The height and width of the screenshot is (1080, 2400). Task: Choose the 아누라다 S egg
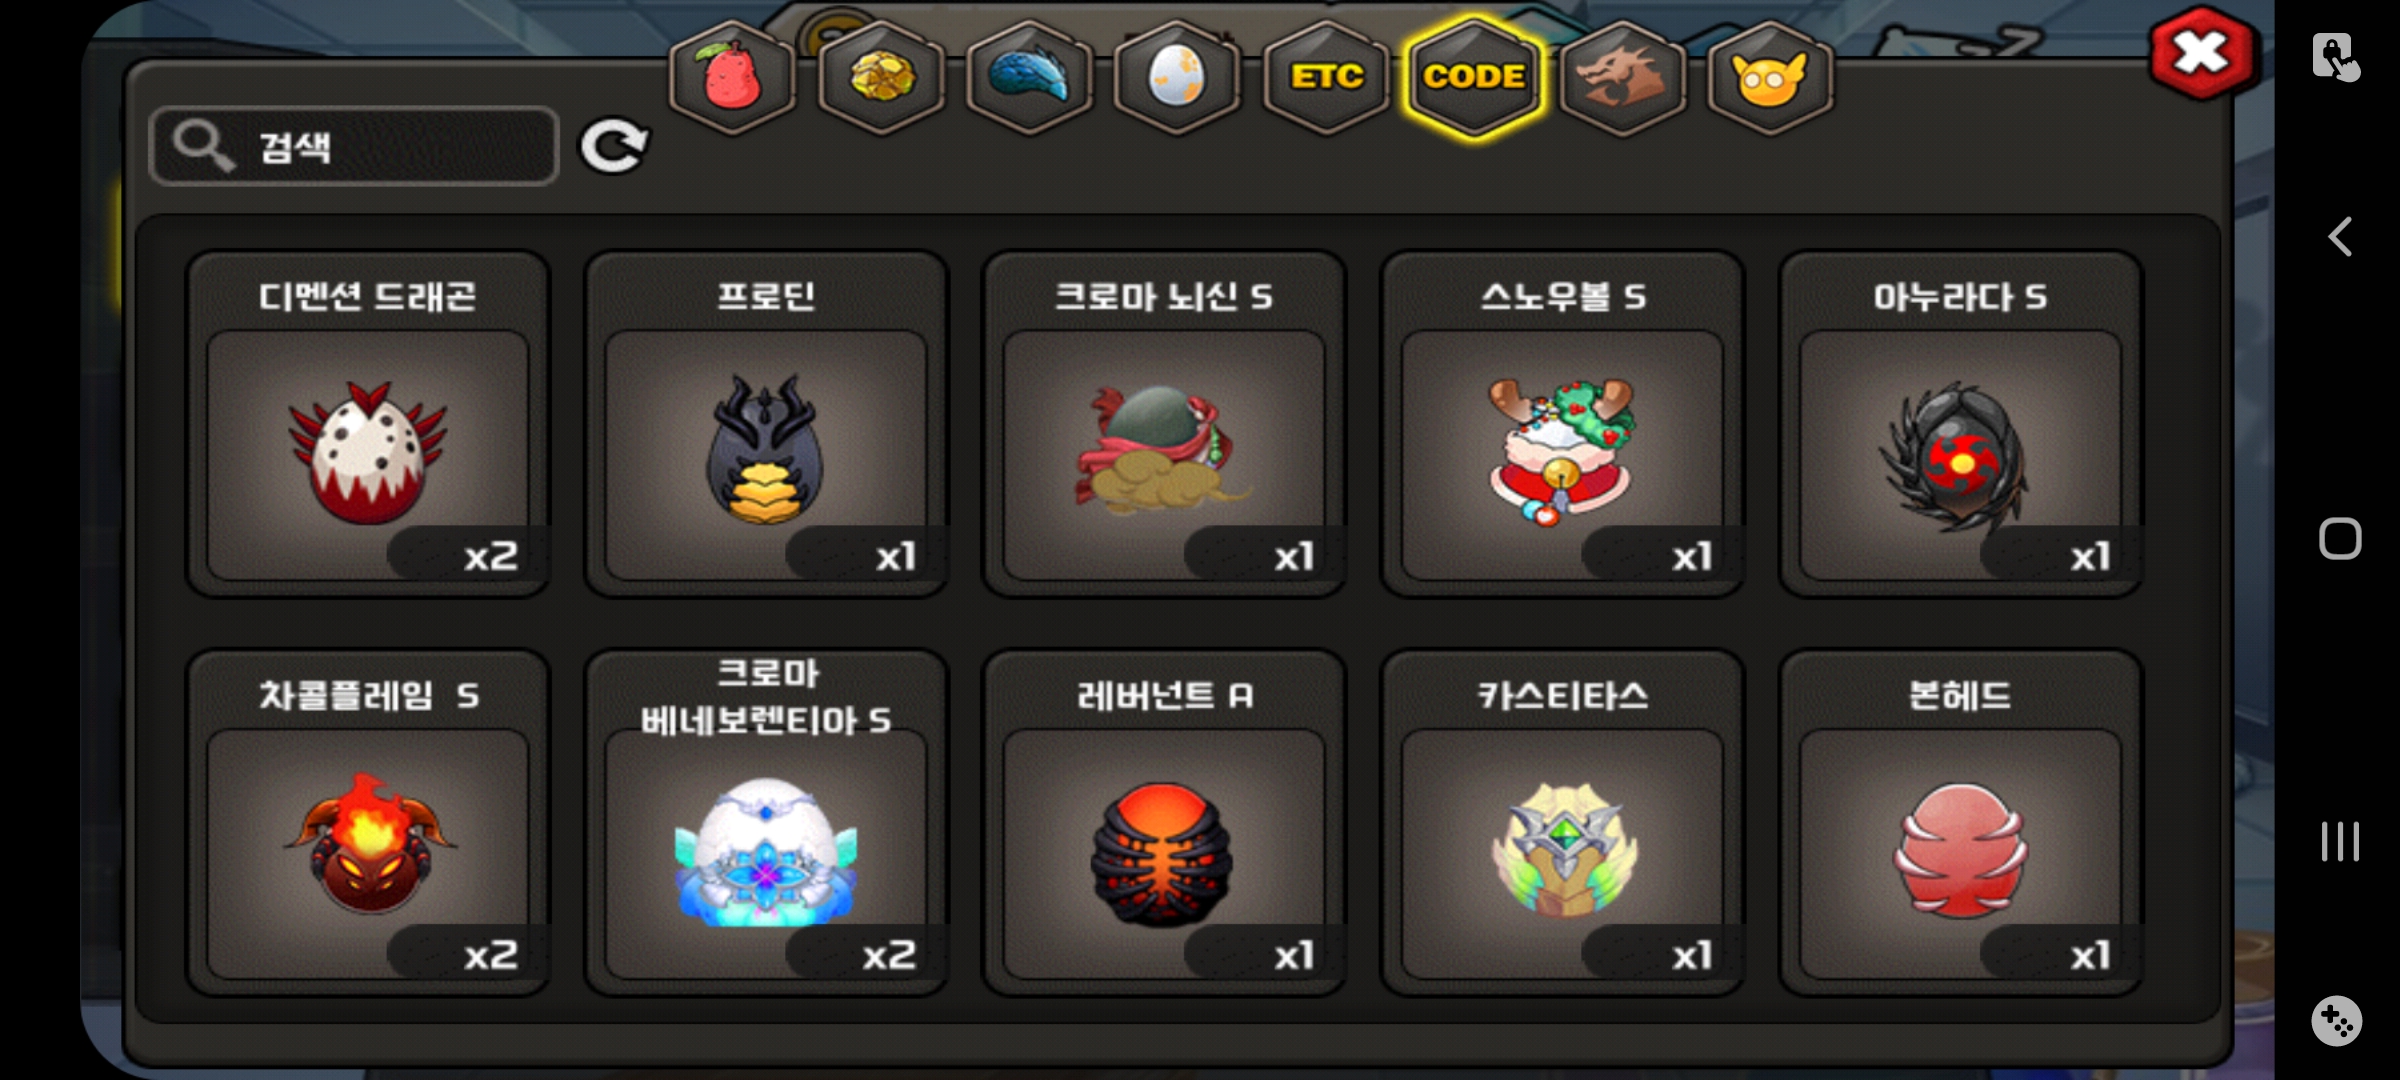point(1960,424)
